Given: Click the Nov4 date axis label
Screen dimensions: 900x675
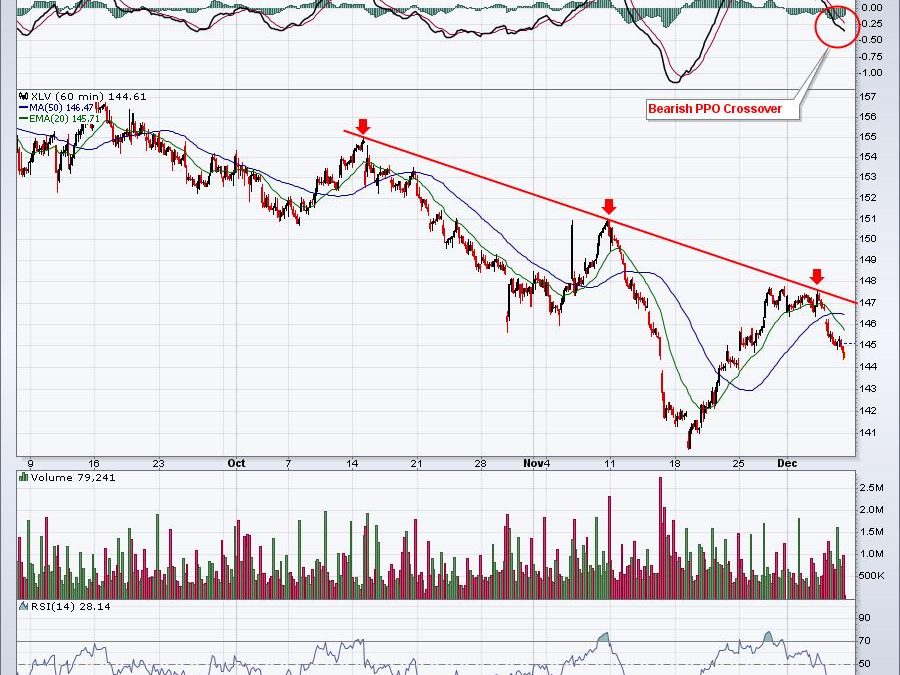Looking at the screenshot, I should 538,463.
